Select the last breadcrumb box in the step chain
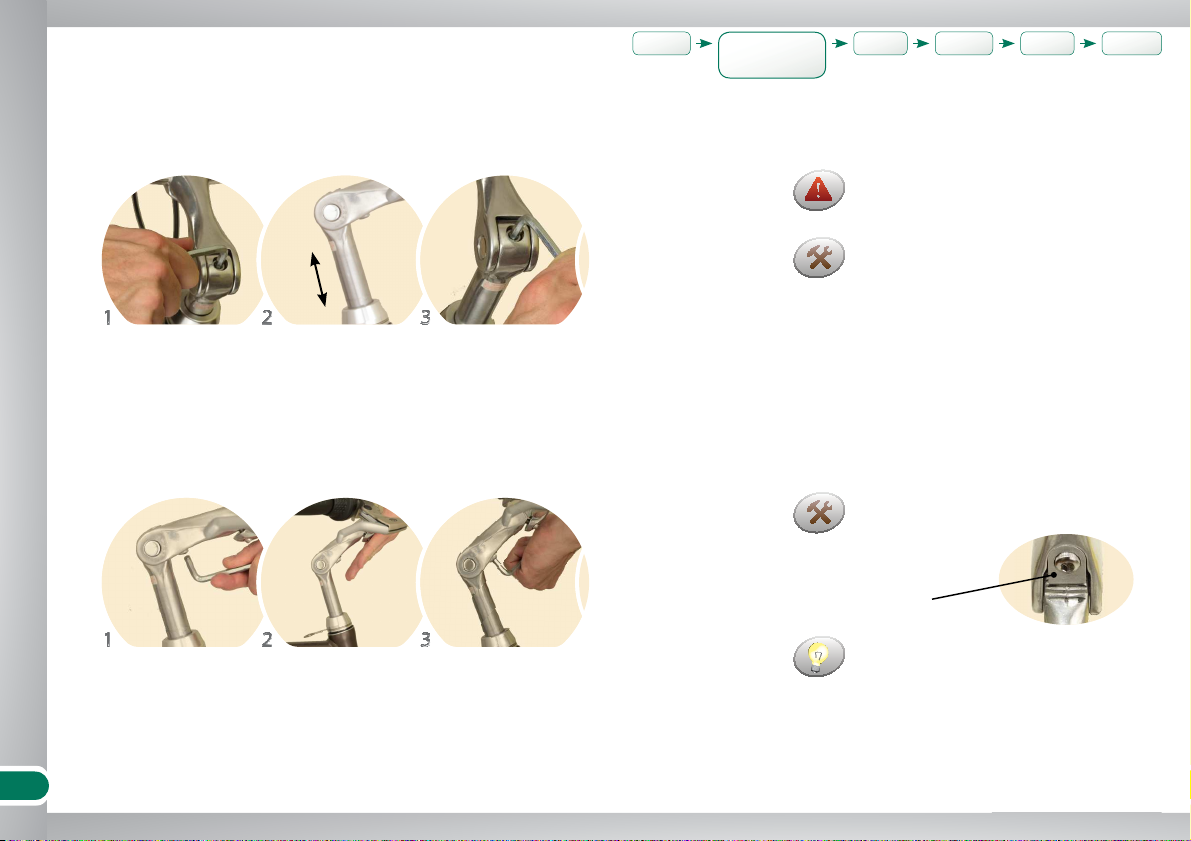The width and height of the screenshot is (1191, 841). [x=1132, y=43]
